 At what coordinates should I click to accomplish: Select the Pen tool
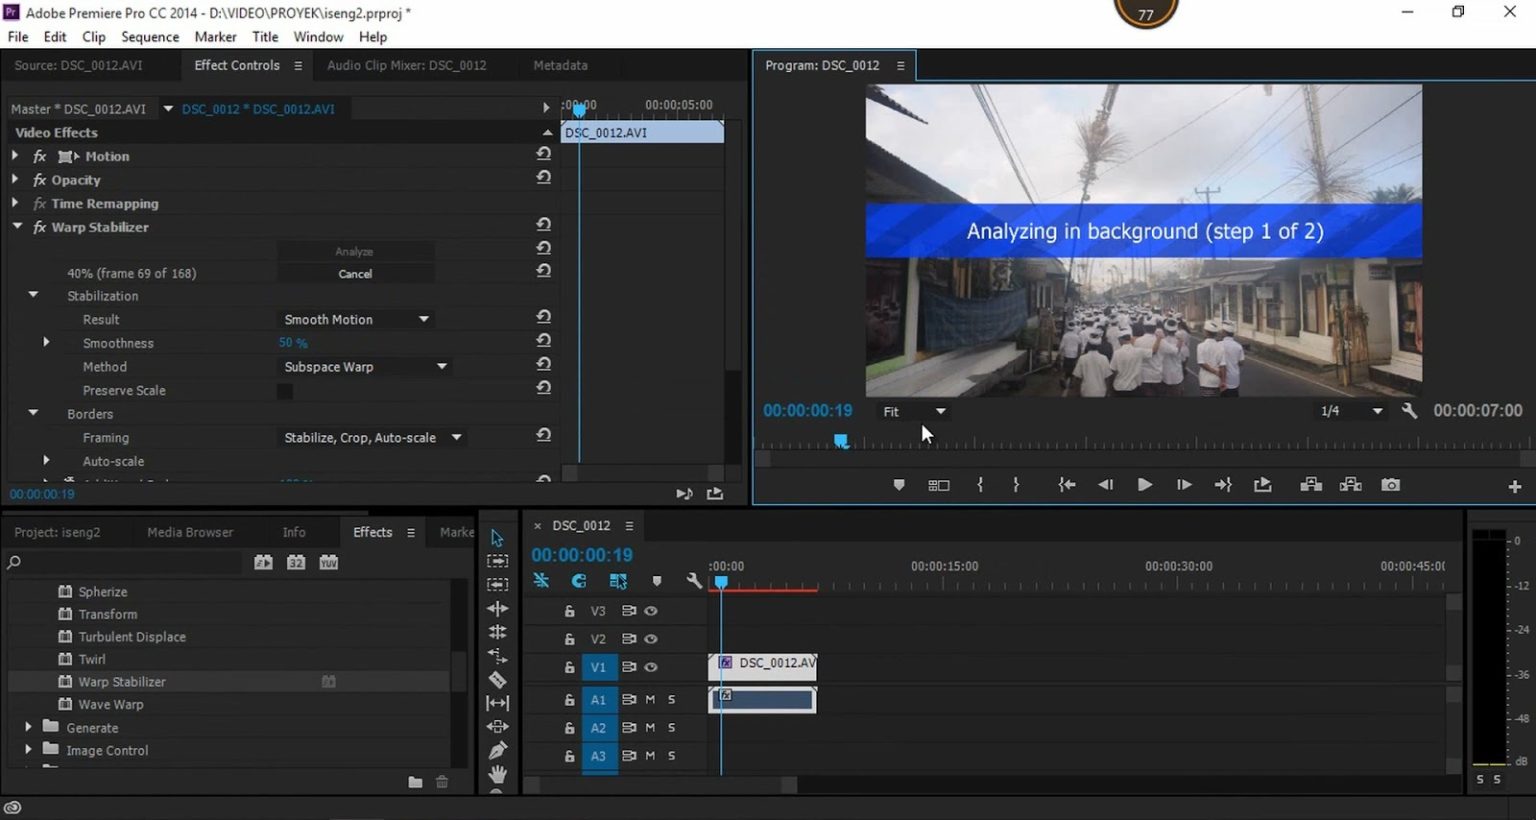(497, 750)
